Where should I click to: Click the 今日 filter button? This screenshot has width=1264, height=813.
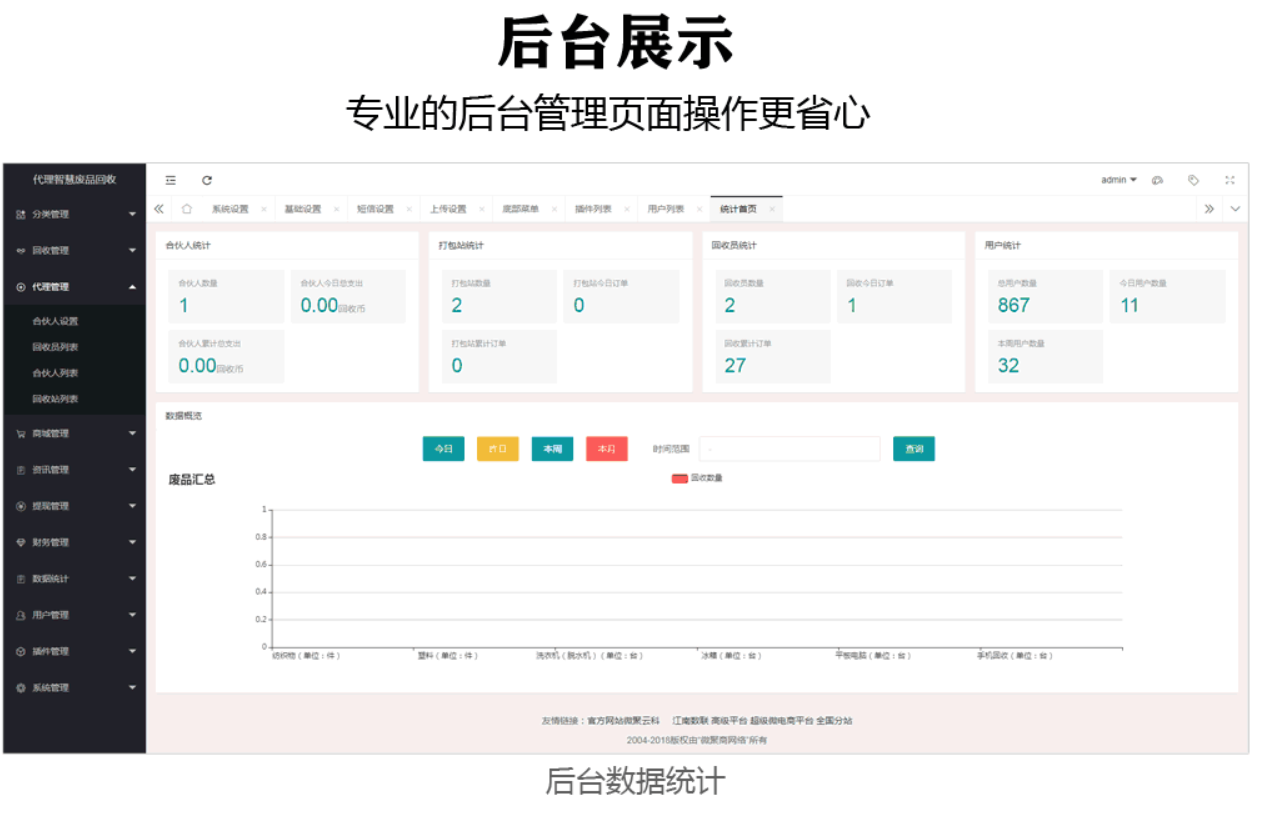pos(443,449)
